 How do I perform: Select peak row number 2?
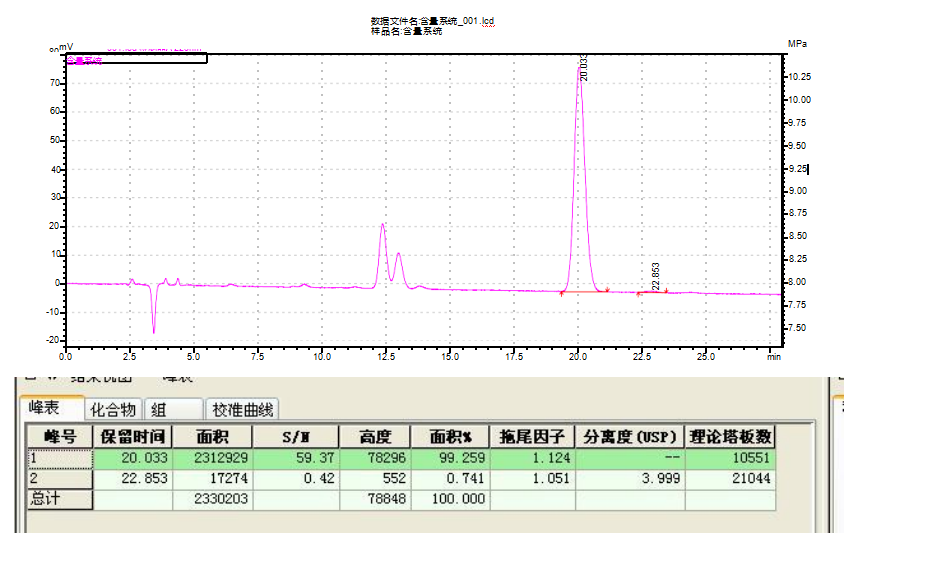58,478
